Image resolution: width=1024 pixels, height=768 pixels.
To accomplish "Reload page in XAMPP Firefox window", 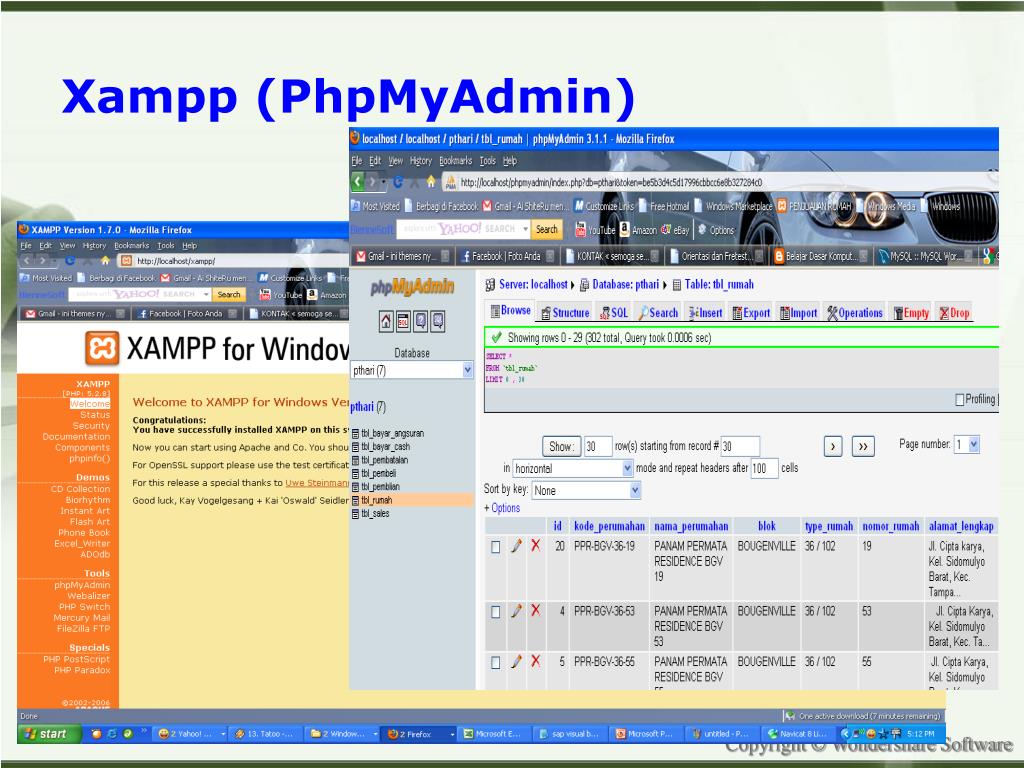I will [x=70, y=261].
